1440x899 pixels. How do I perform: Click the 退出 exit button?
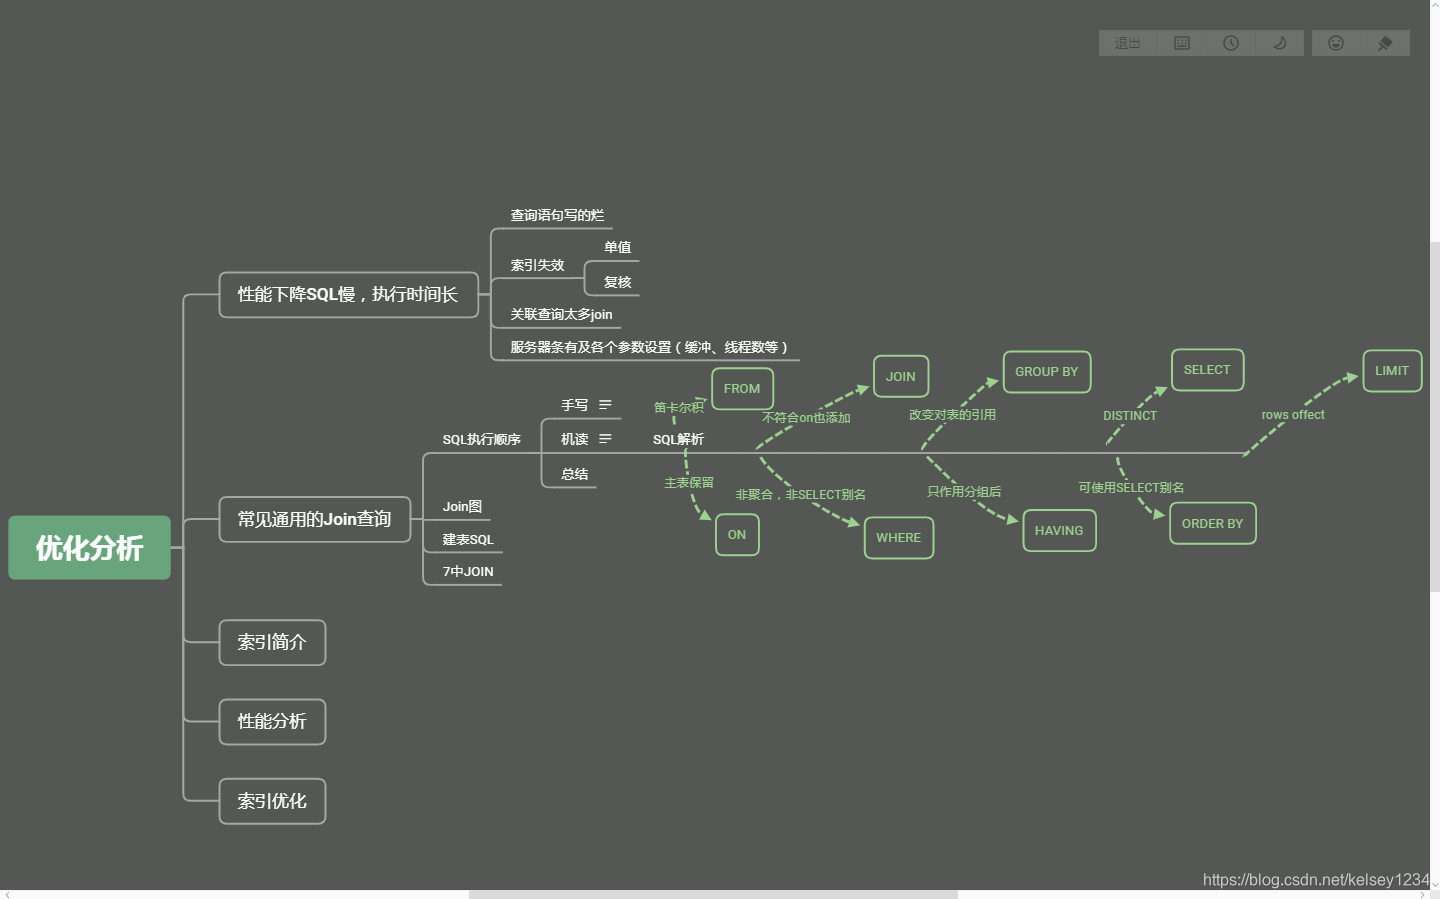(1127, 43)
